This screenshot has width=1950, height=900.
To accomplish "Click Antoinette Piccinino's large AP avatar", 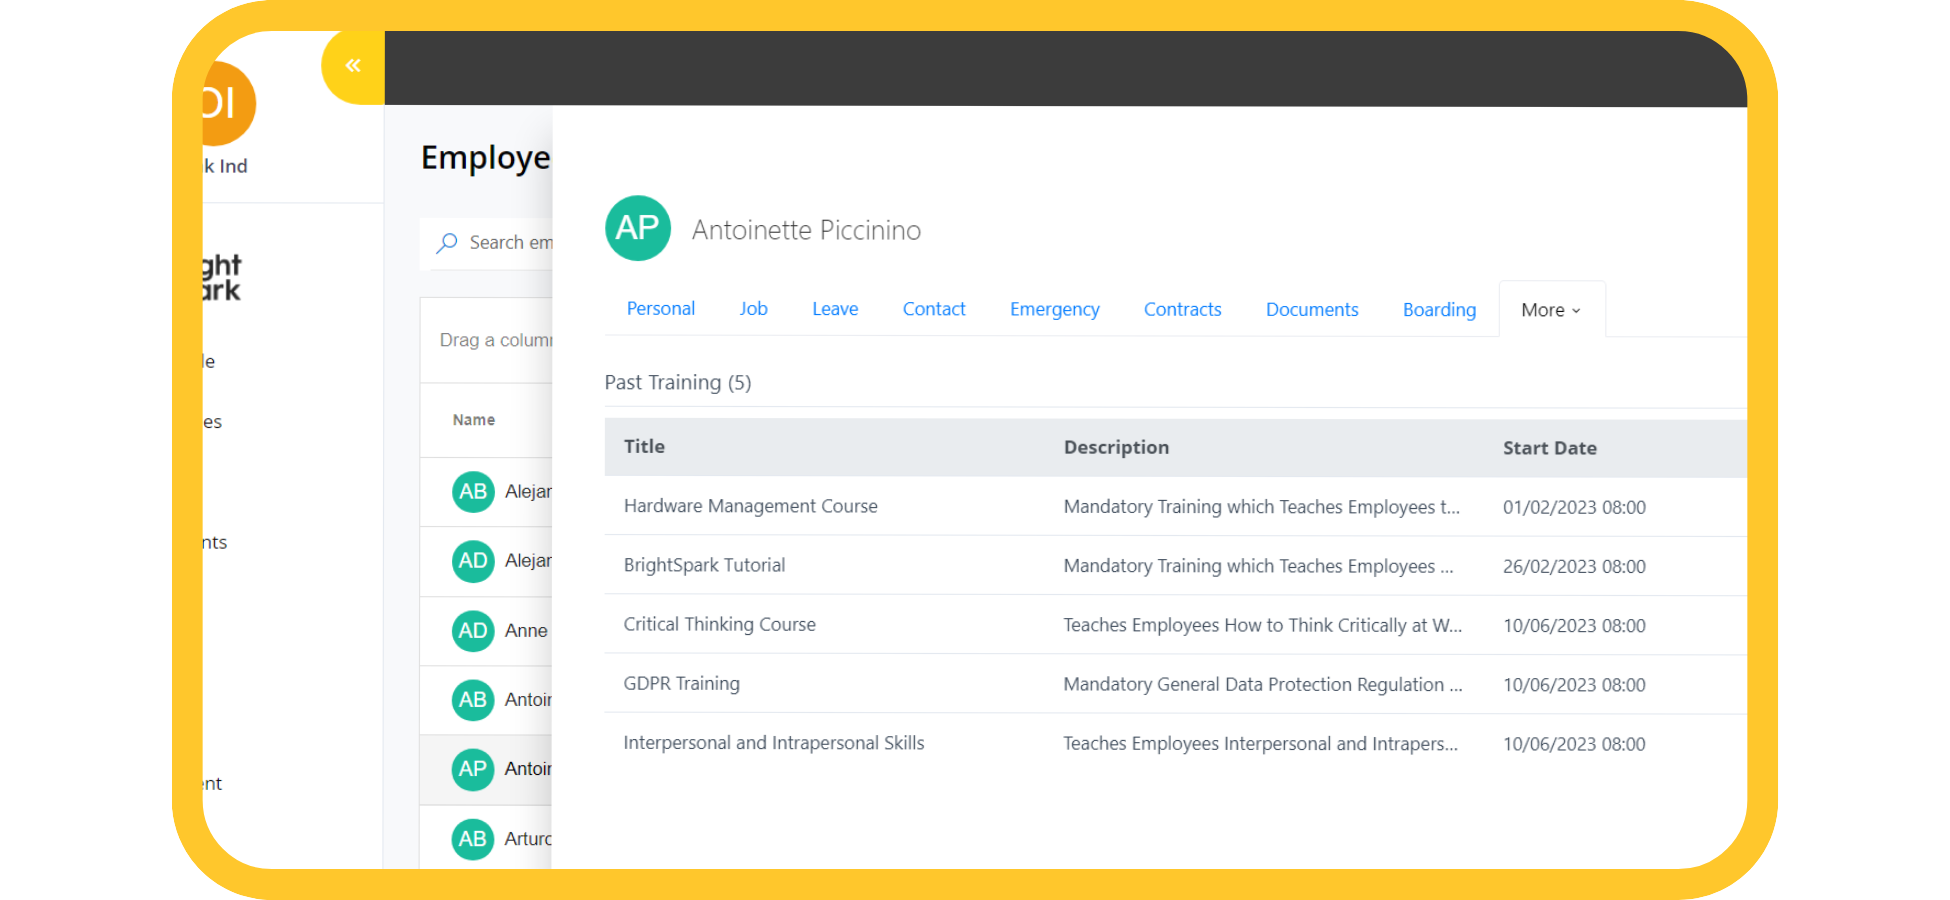I will [x=637, y=228].
